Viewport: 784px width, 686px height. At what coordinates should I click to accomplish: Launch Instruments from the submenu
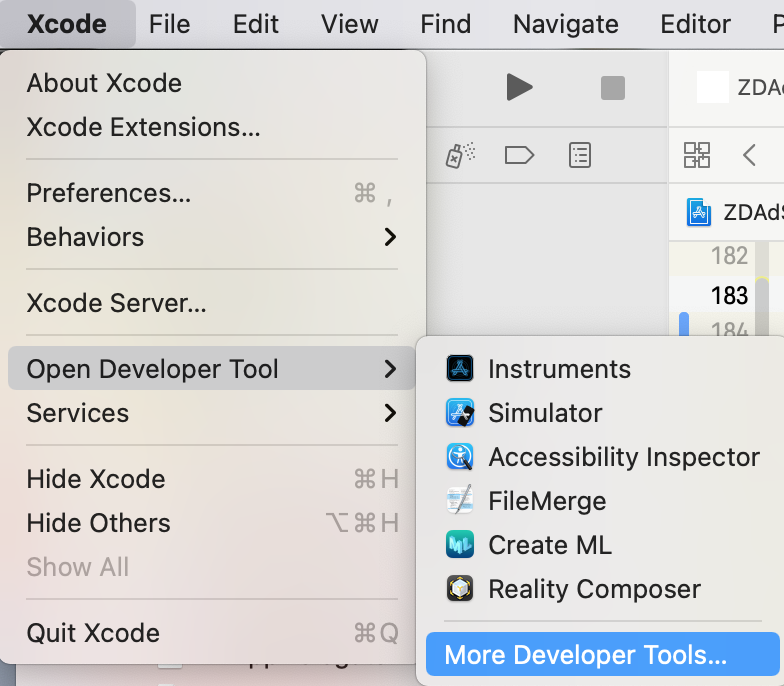pos(602,369)
